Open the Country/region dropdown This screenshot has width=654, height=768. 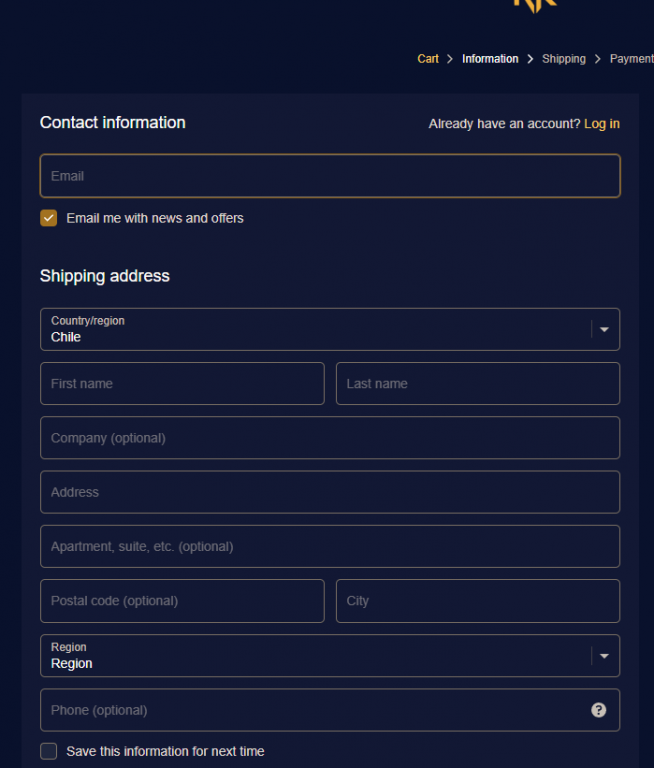click(x=330, y=329)
